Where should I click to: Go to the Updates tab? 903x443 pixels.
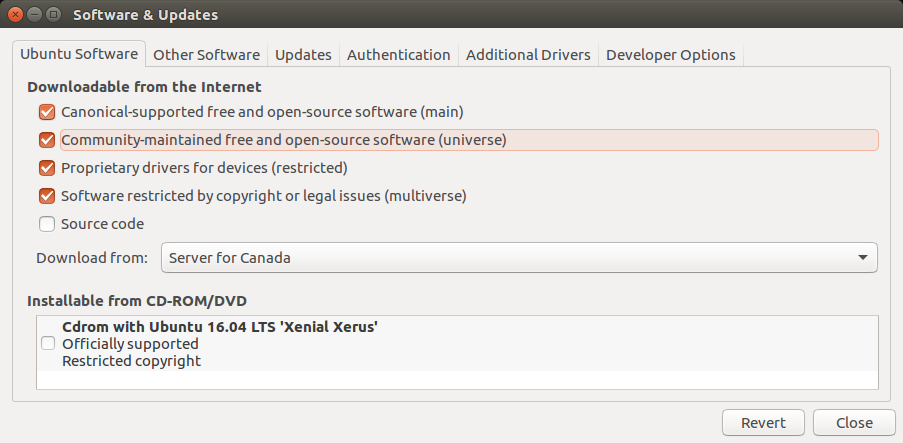(303, 55)
